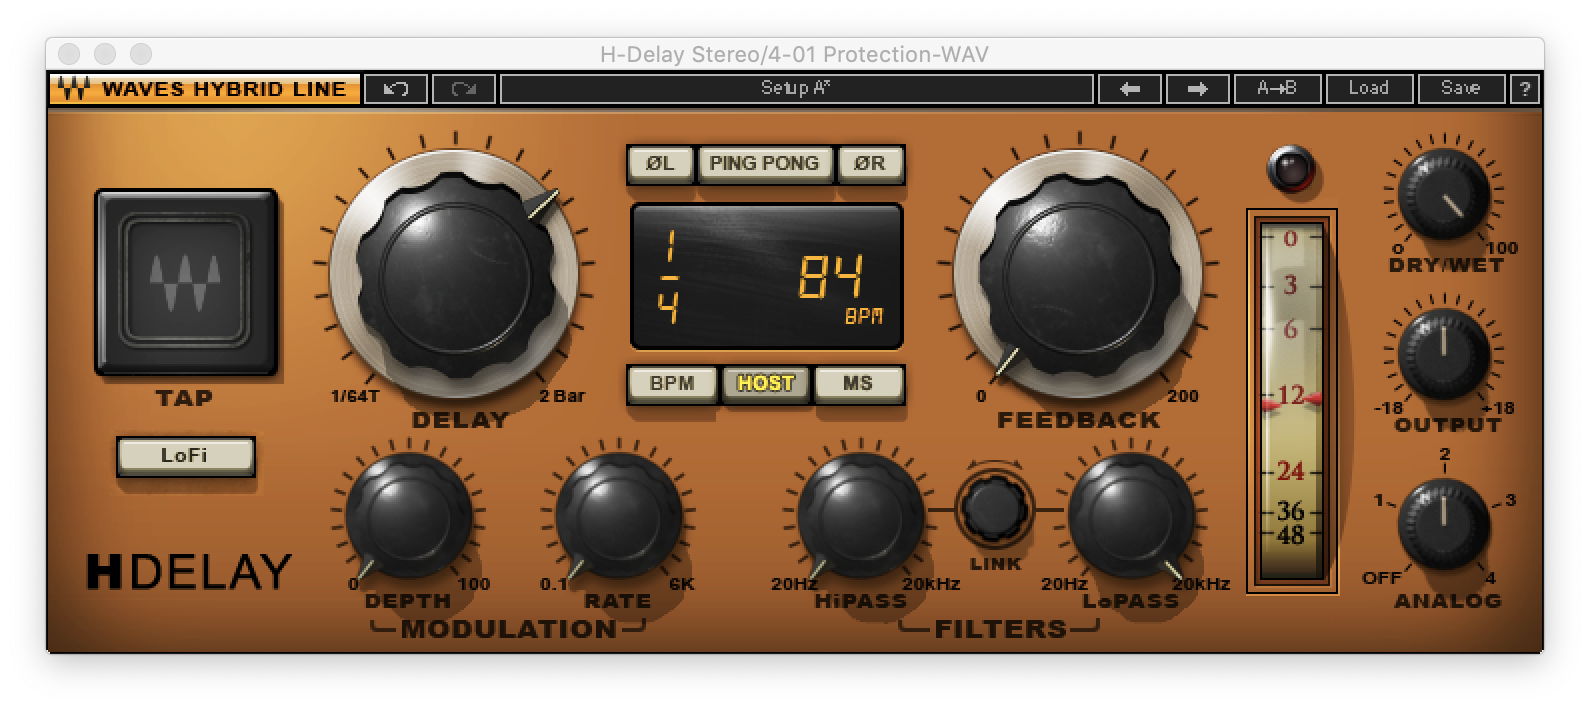Enable PING PONG delay mode
This screenshot has height=708, width=1590.
[765, 164]
